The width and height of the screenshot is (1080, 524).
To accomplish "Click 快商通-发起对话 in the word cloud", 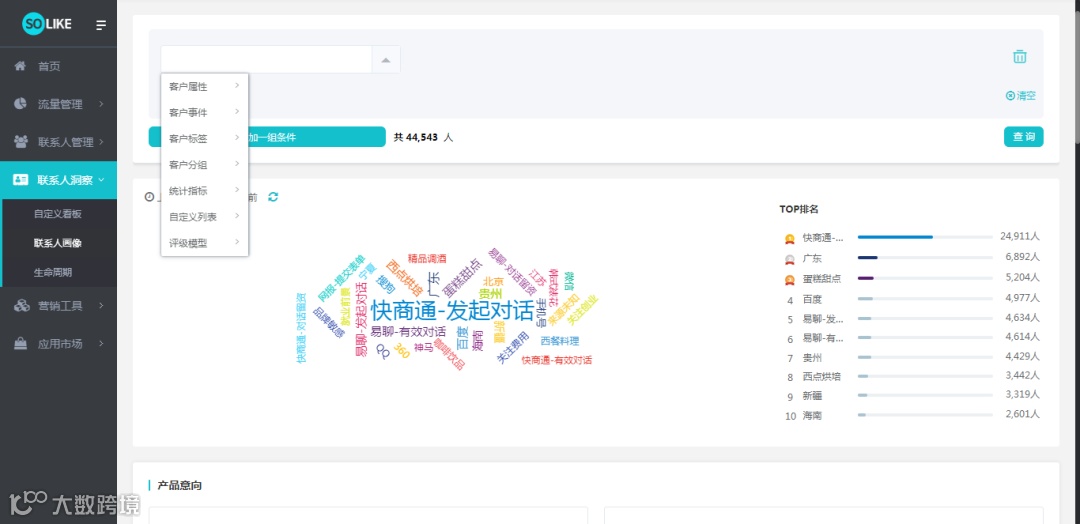I will 452,311.
